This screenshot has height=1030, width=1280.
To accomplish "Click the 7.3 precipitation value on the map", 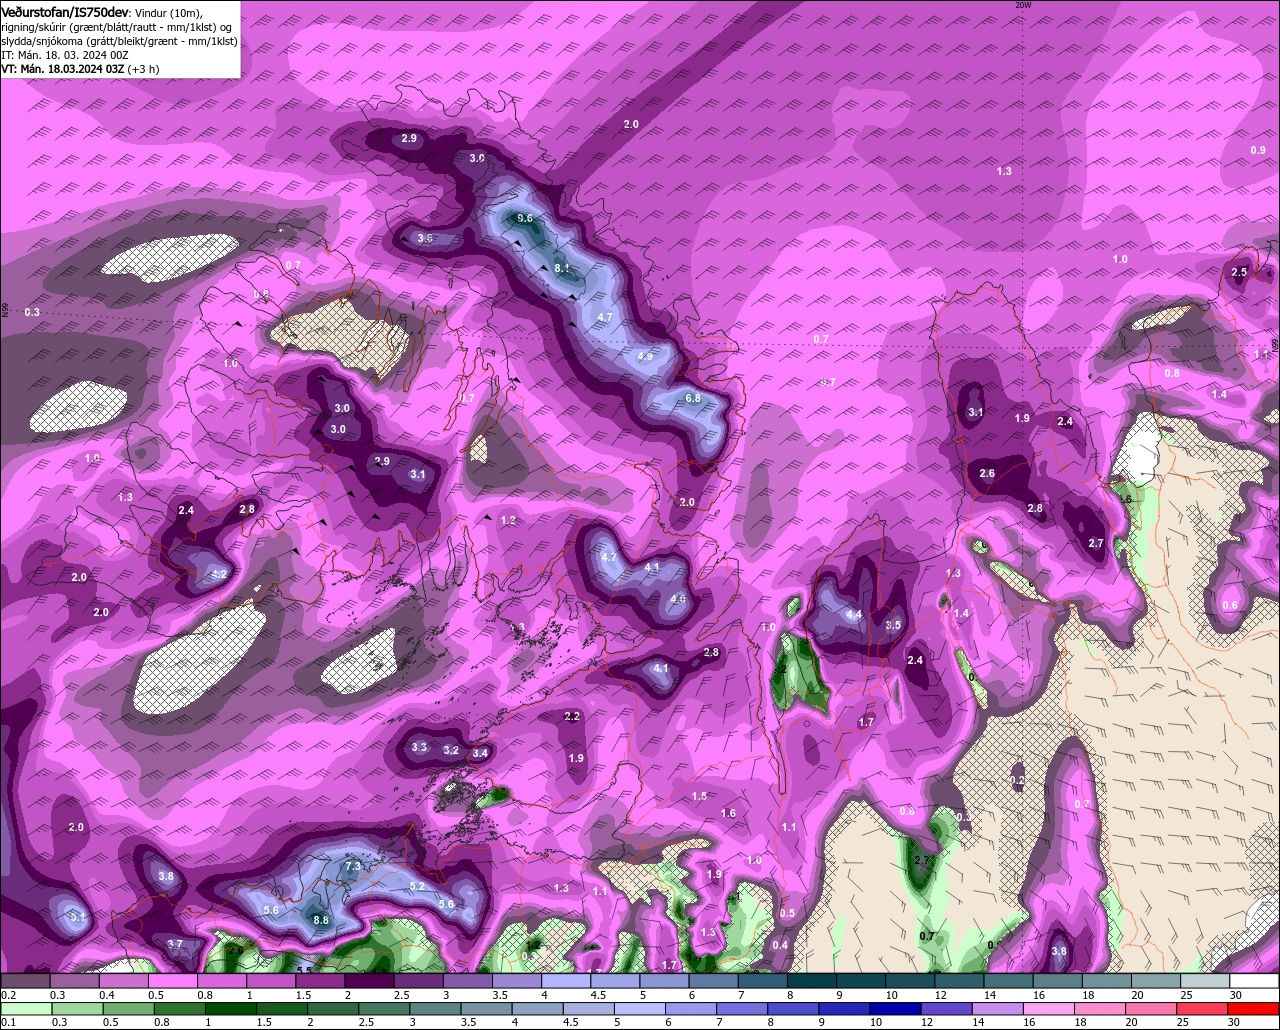I will coord(352,866).
